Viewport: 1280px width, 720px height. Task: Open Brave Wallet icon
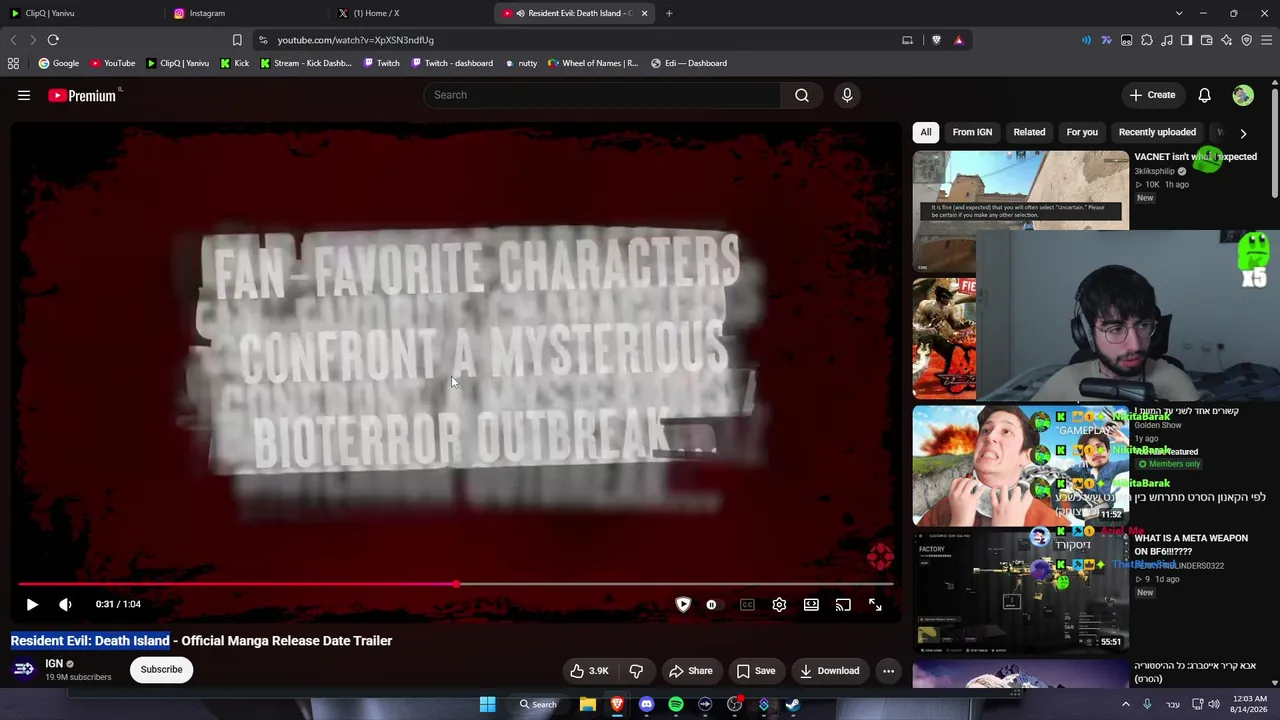click(x=1207, y=40)
